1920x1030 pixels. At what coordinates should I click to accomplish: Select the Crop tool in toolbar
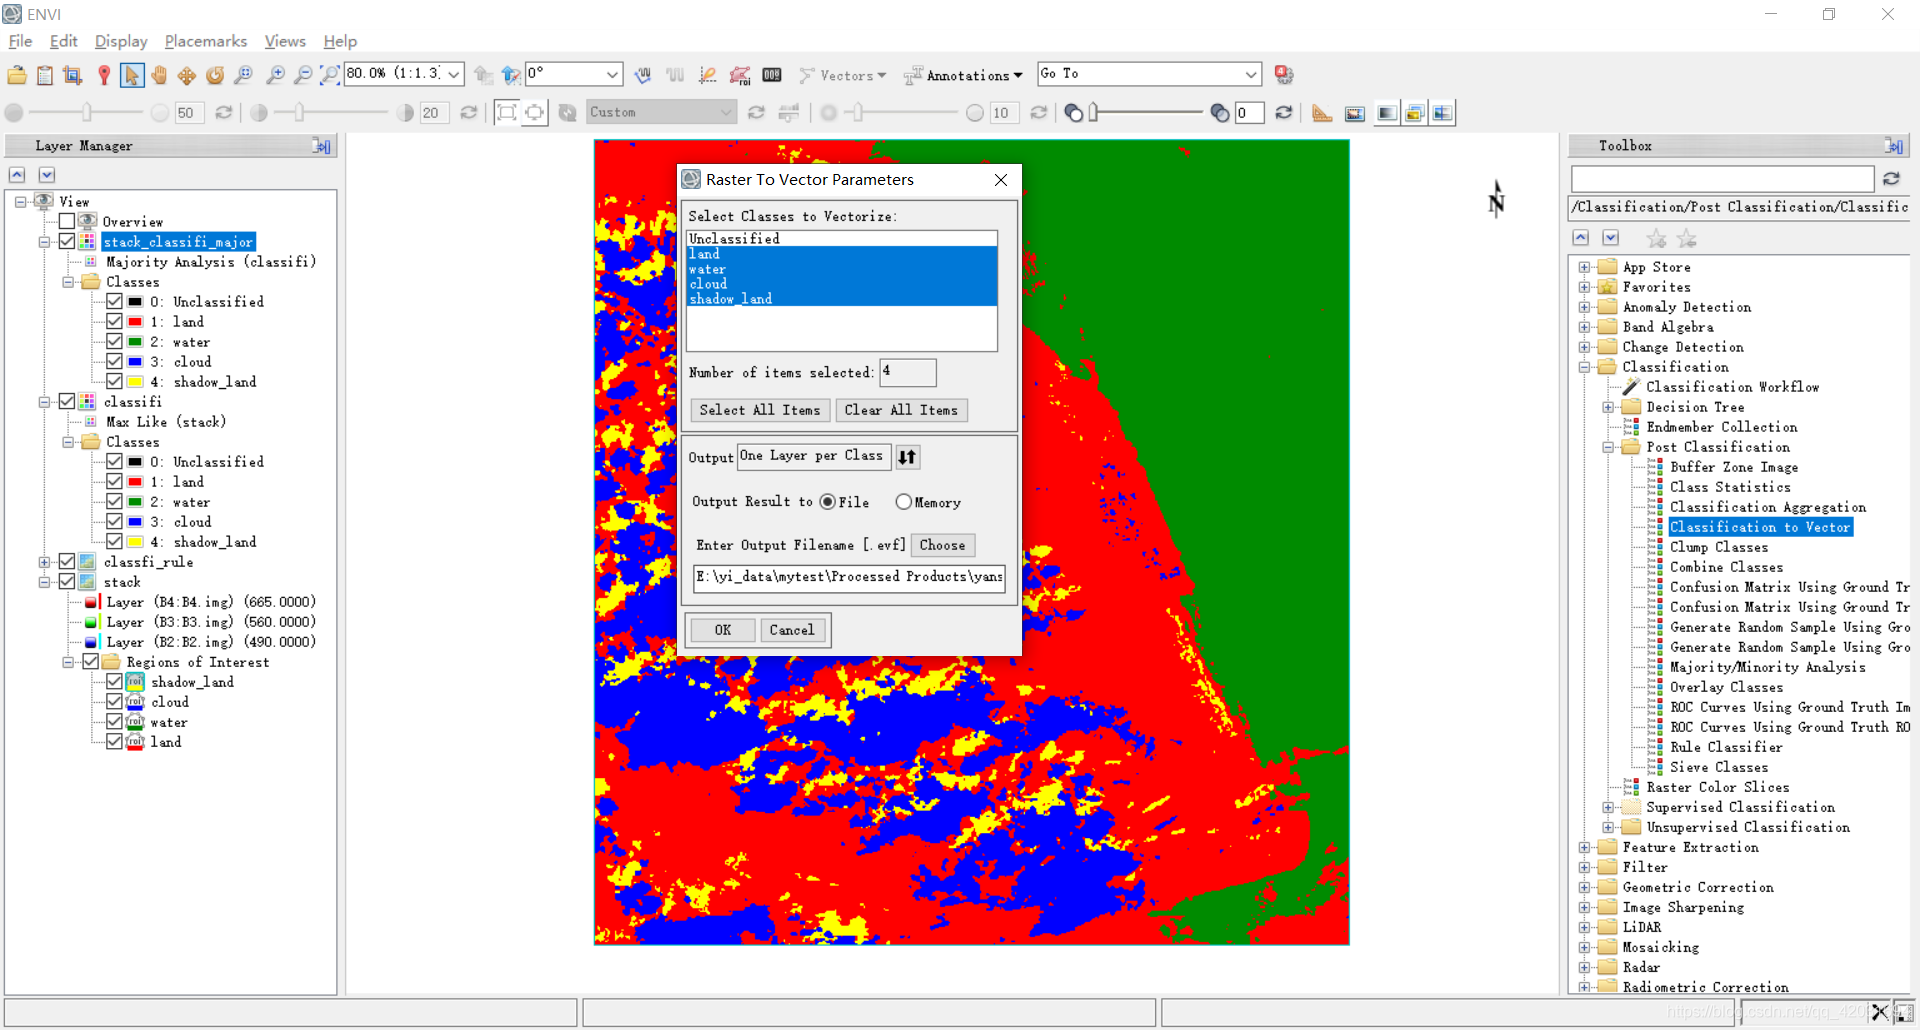coord(72,75)
